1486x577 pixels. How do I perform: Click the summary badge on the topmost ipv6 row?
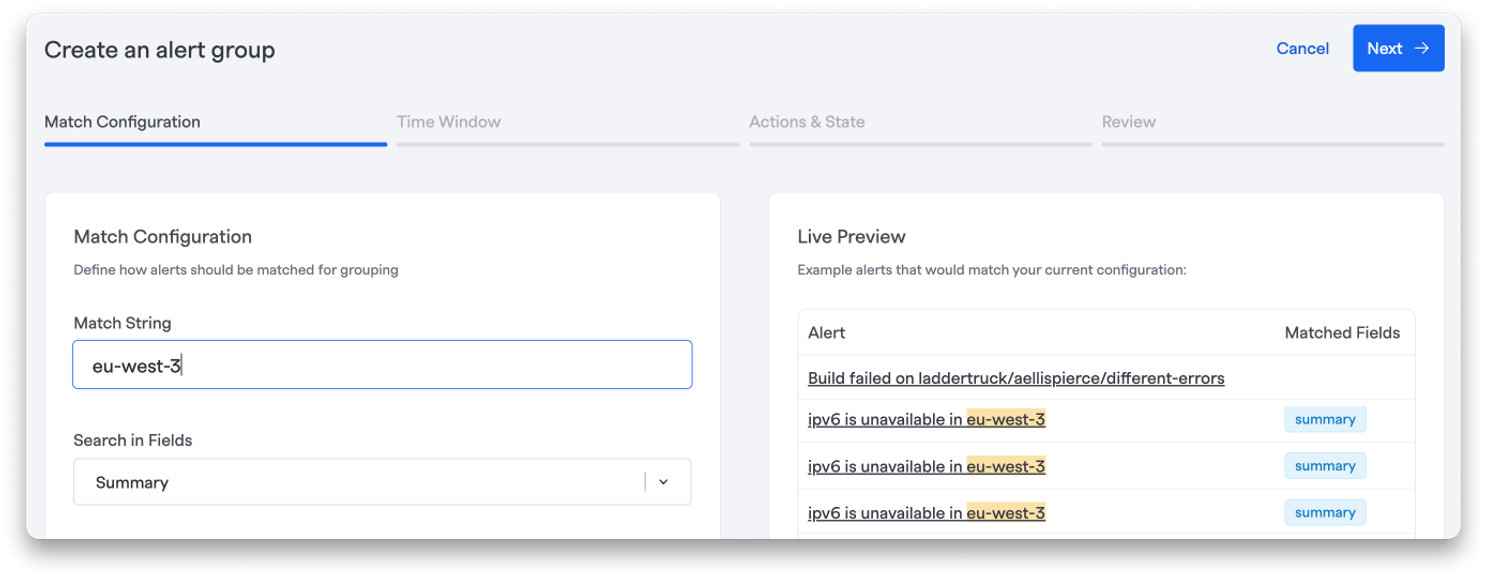pyautogui.click(x=1325, y=419)
